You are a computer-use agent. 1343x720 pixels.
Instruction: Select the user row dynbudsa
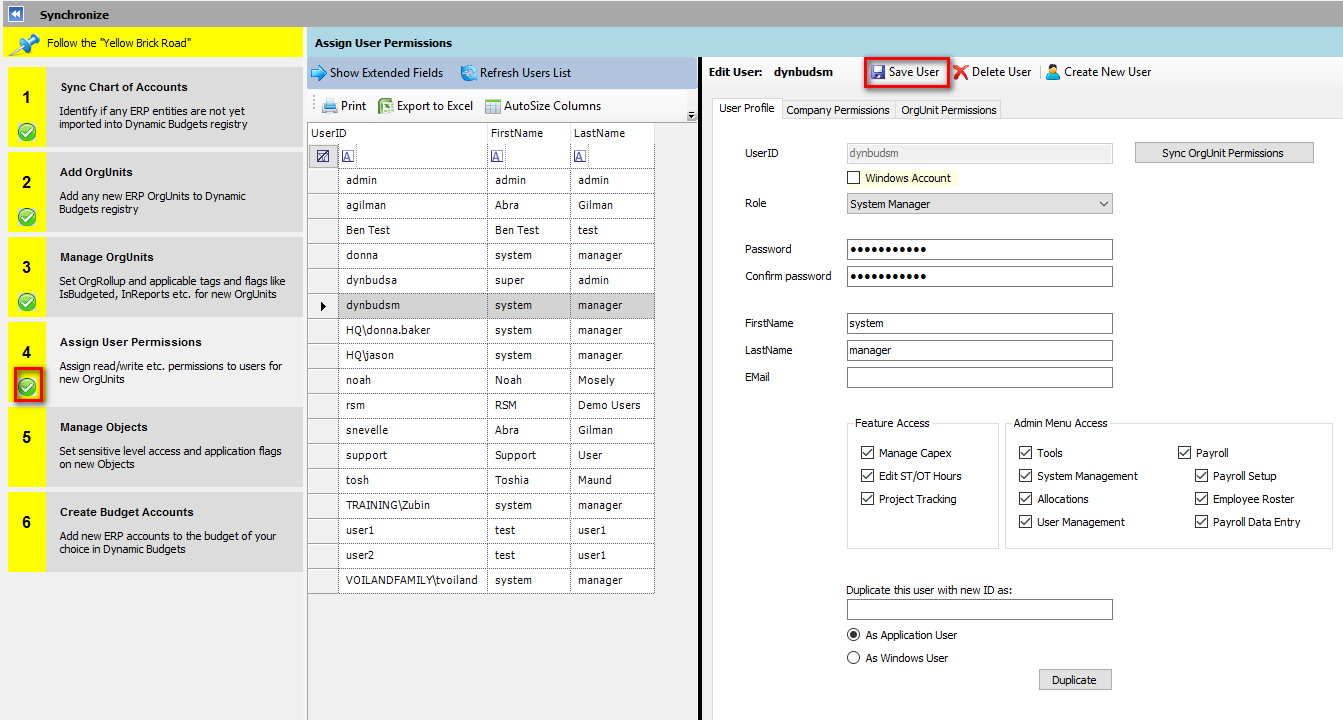point(481,280)
